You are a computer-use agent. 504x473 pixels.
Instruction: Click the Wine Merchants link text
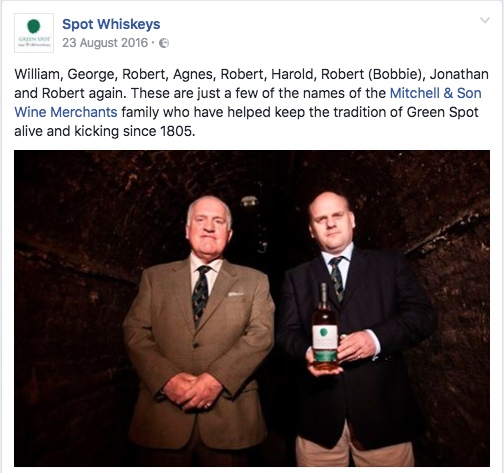[66, 112]
